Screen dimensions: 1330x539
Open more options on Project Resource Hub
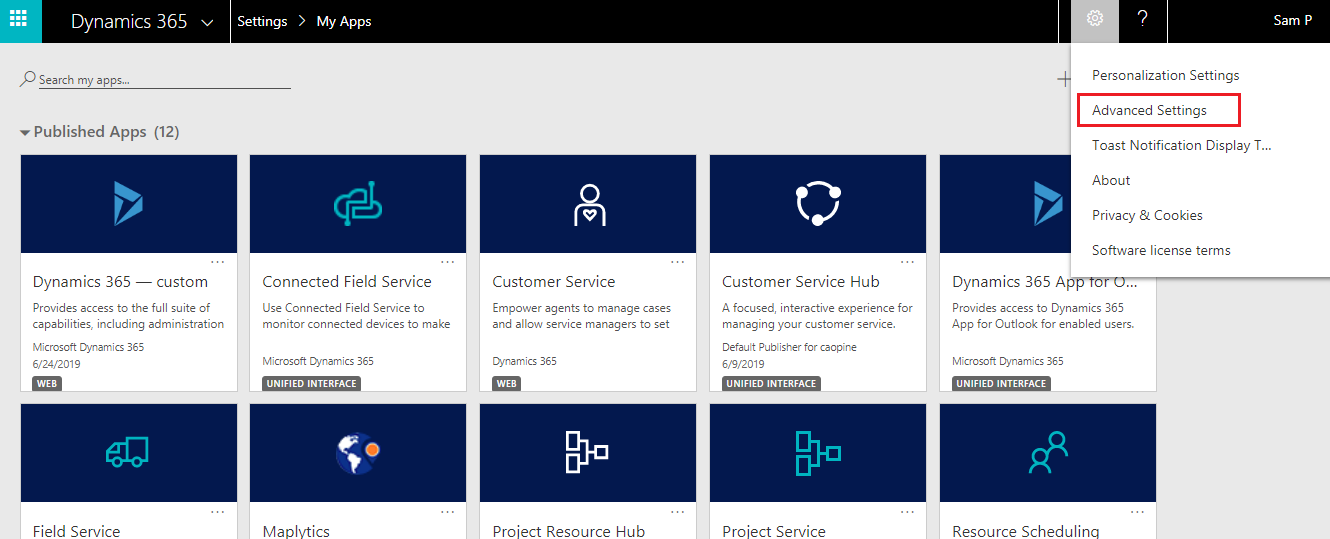point(678,512)
